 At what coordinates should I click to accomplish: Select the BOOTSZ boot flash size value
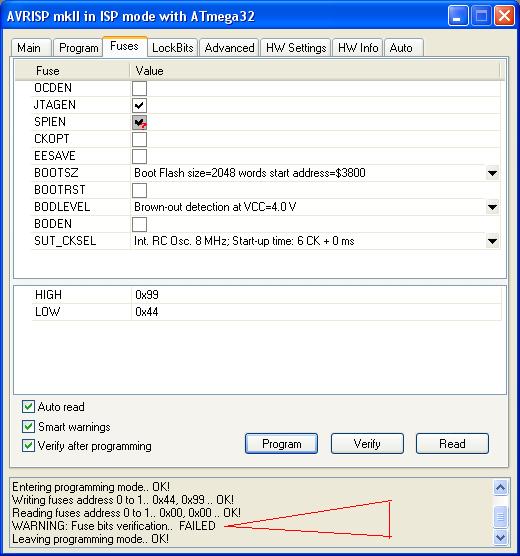(x=250, y=173)
